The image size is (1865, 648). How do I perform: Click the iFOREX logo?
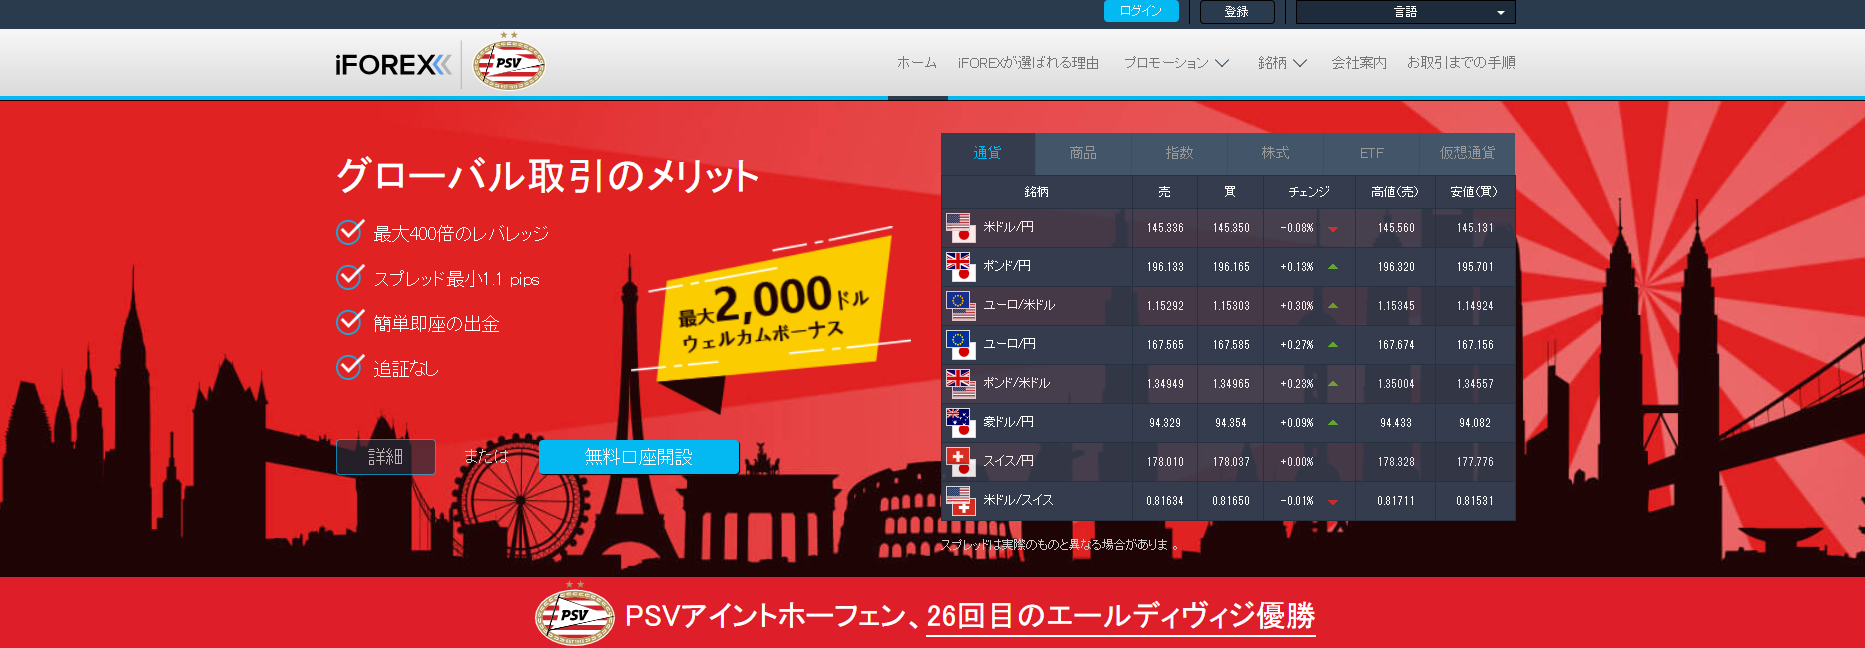pos(393,65)
